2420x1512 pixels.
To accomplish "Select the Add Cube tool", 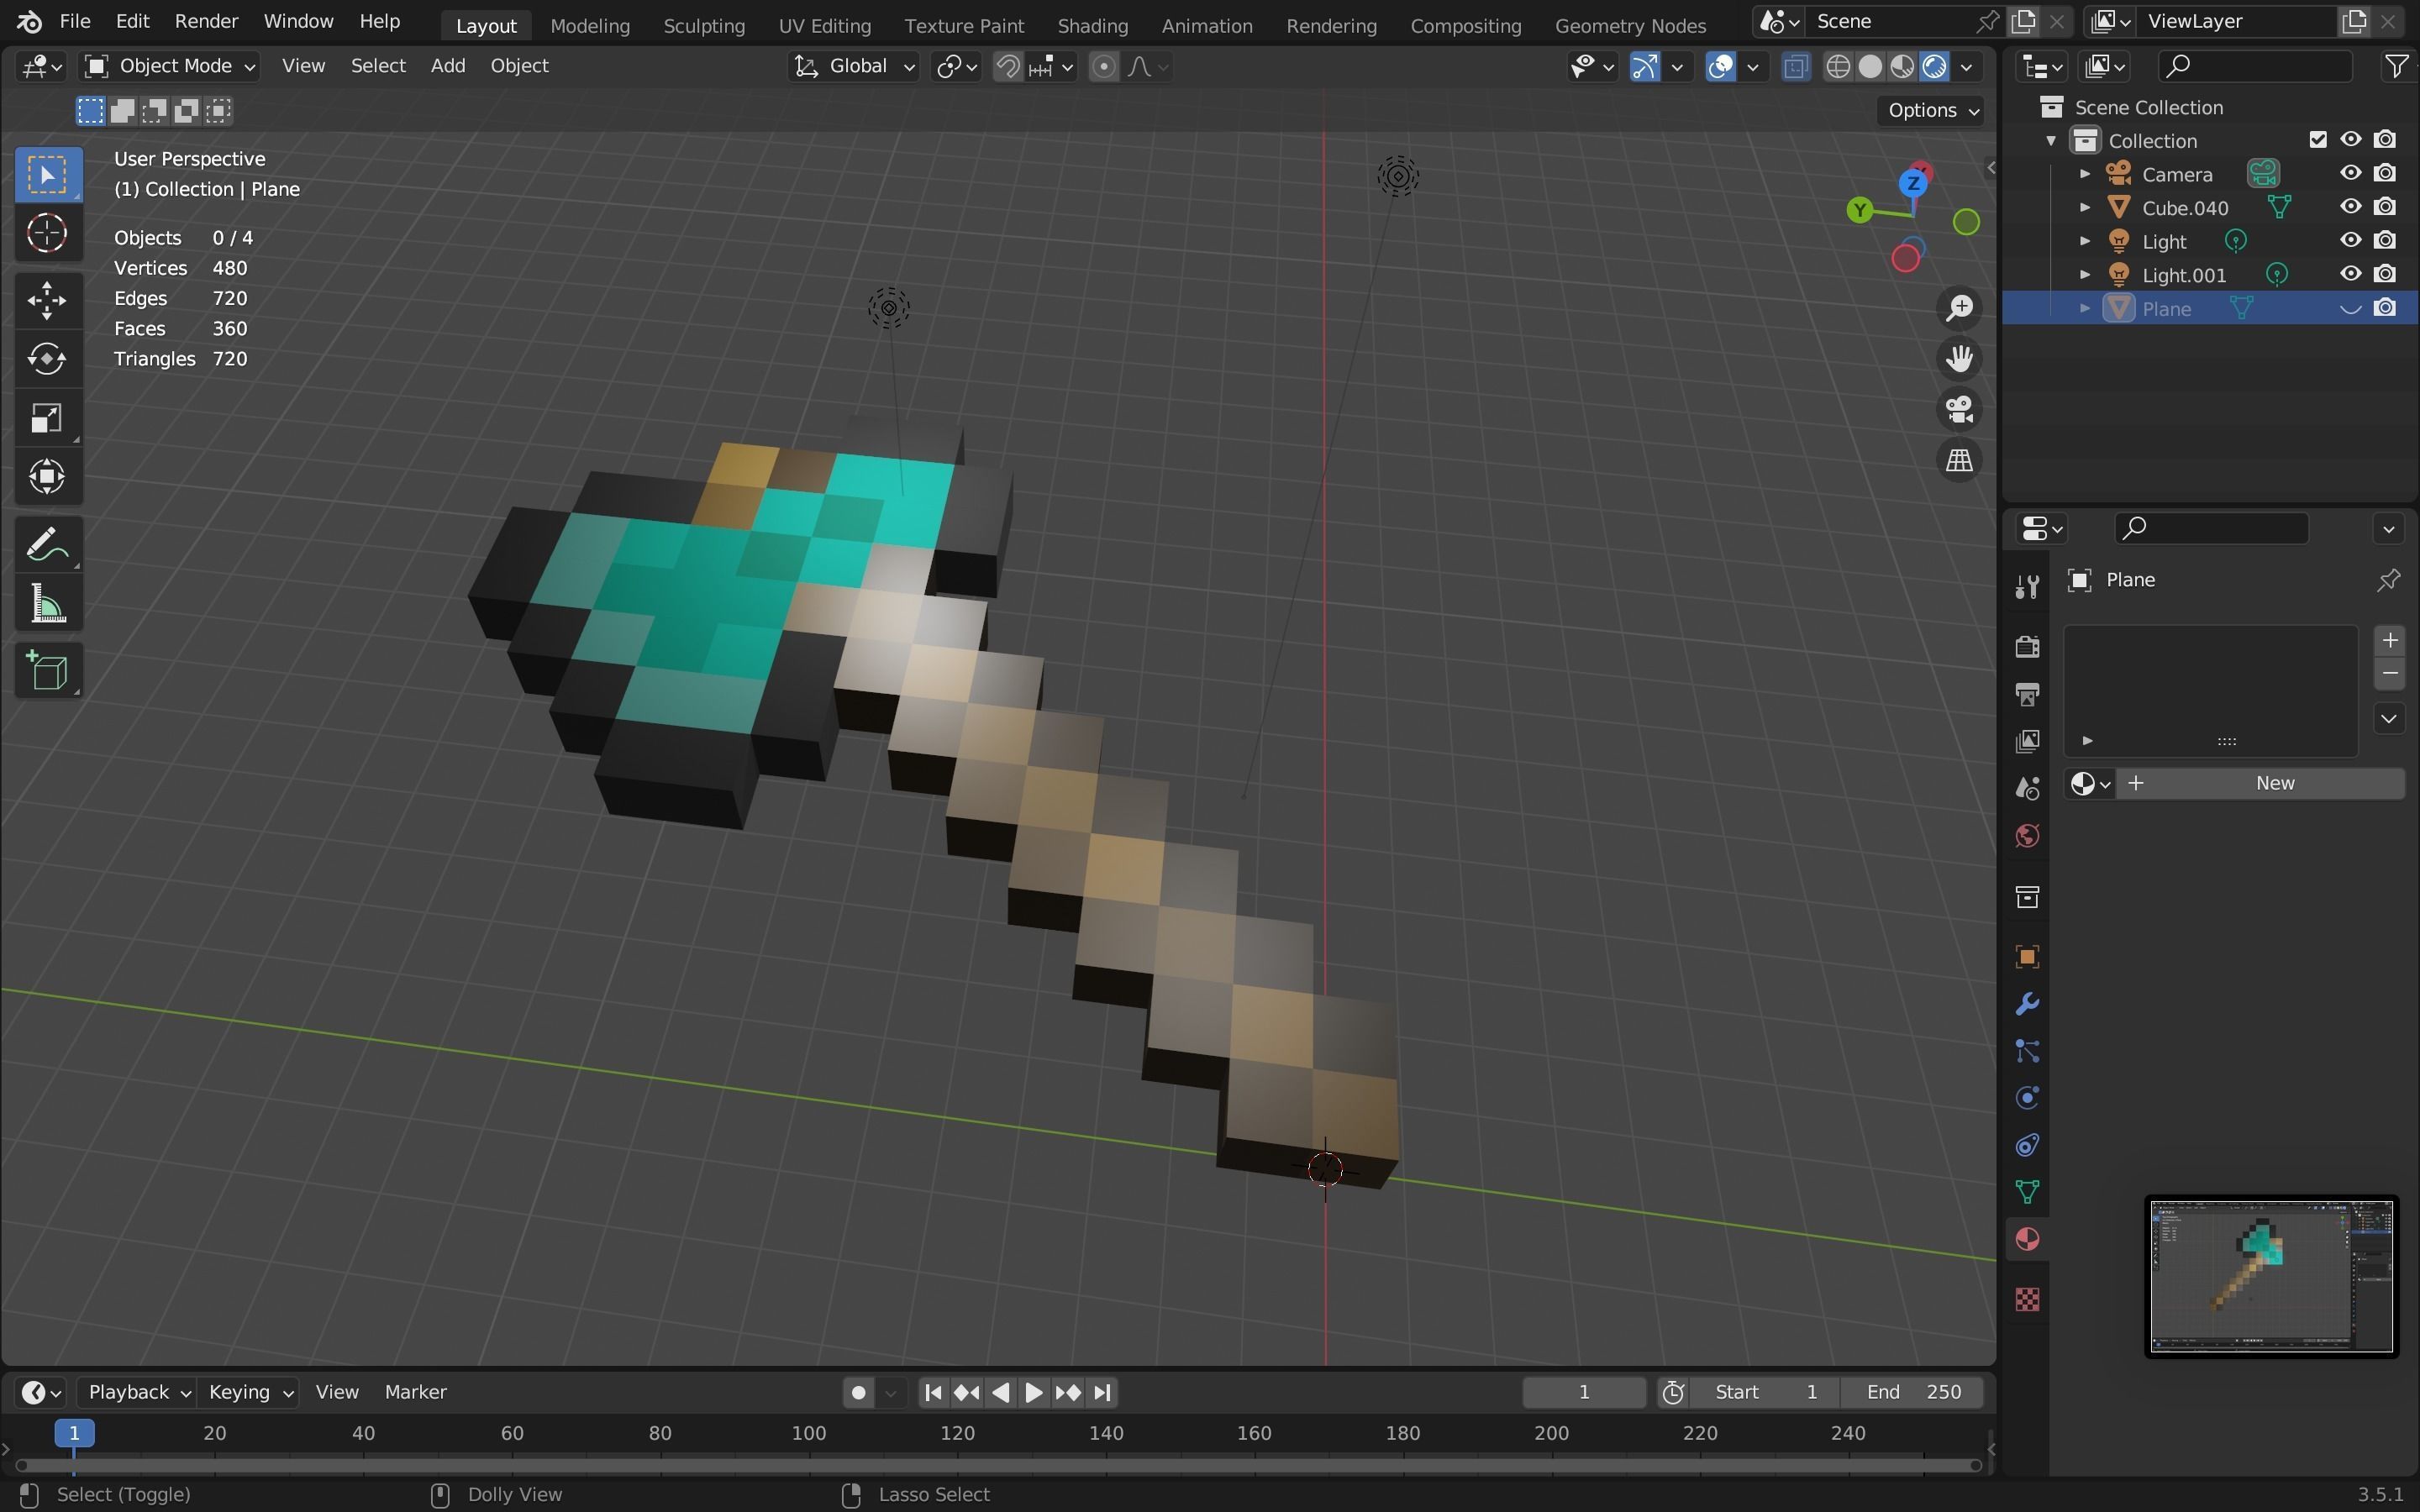I will [47, 671].
